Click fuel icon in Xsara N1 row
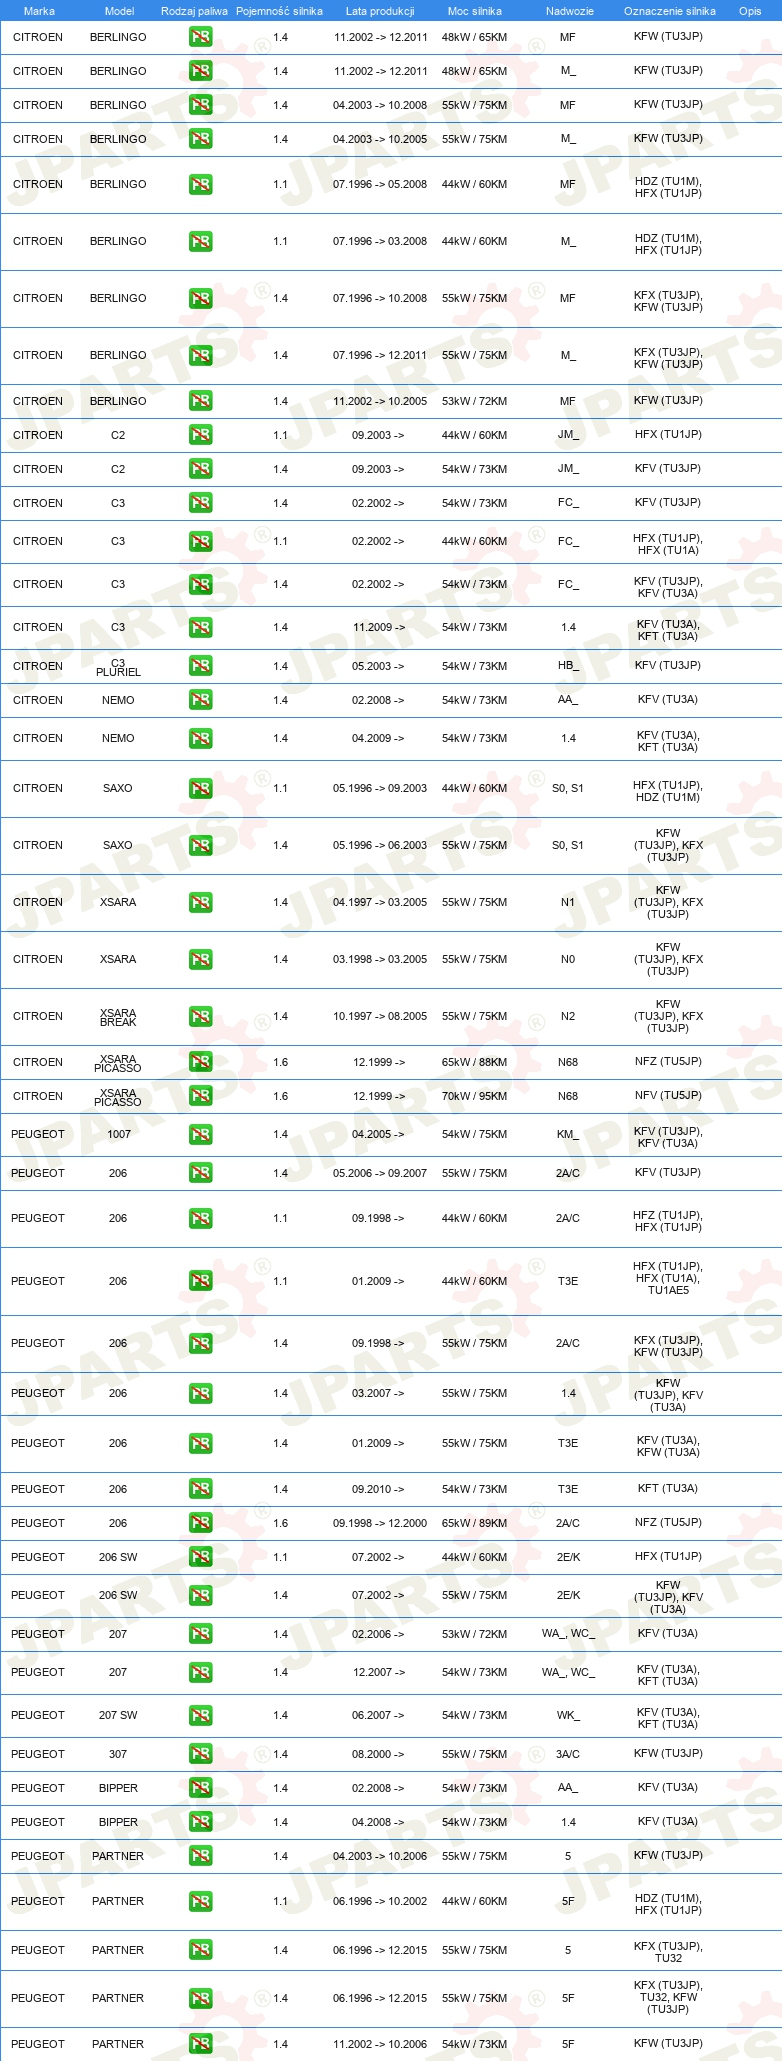782x2061 pixels. [x=201, y=902]
